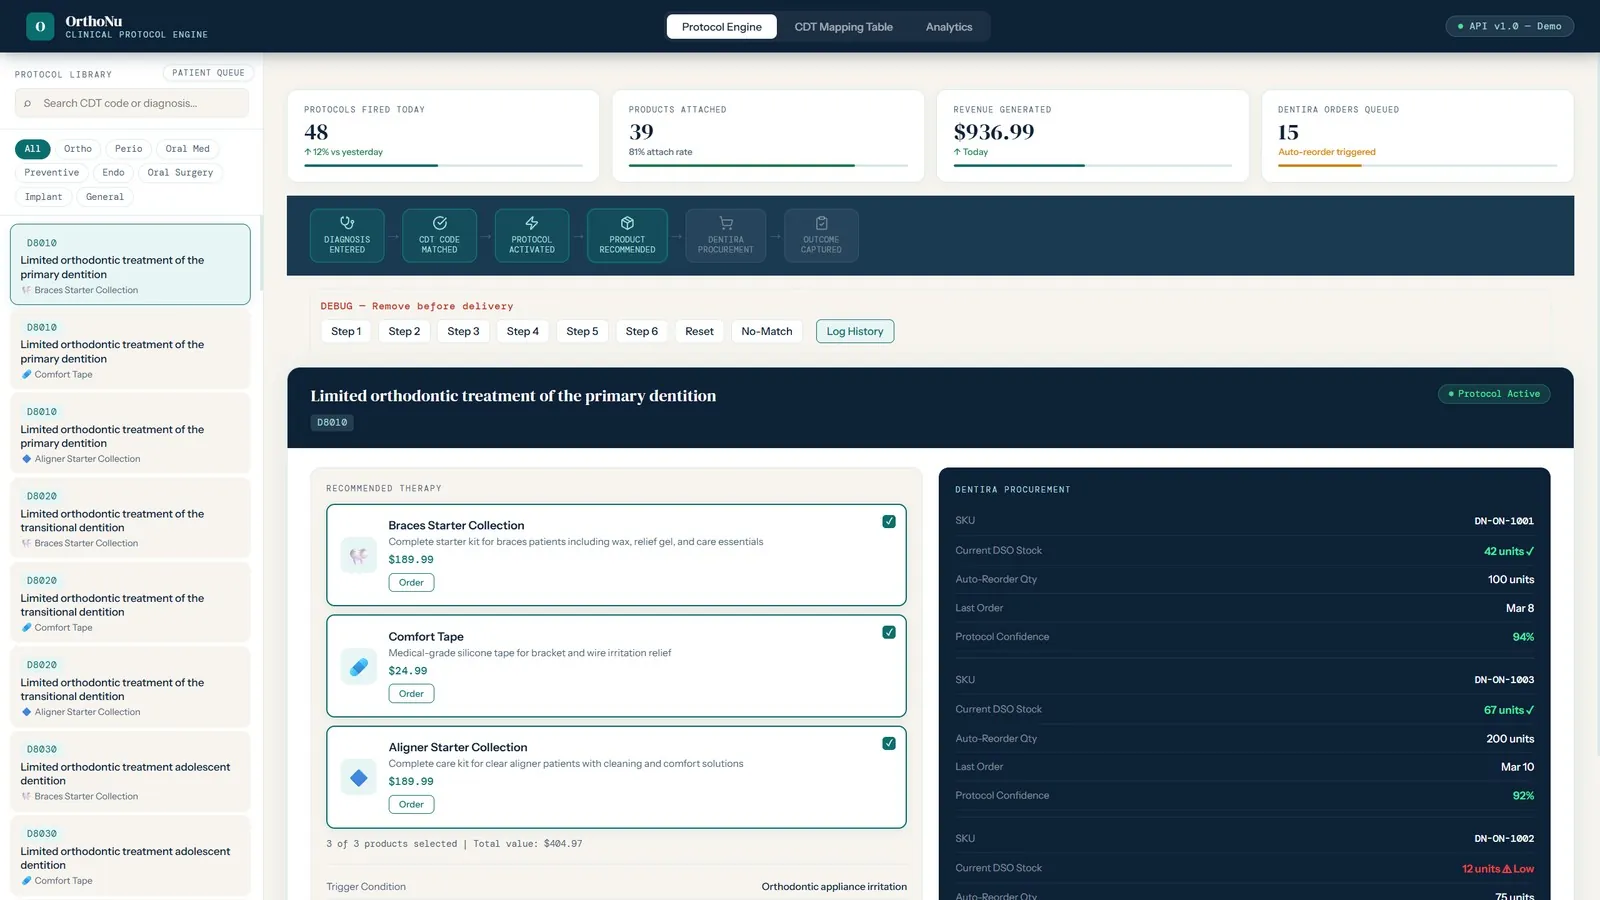Open D8020 protocol with Comfort Tape
Viewport: 1600px width, 900px height.
(x=130, y=602)
